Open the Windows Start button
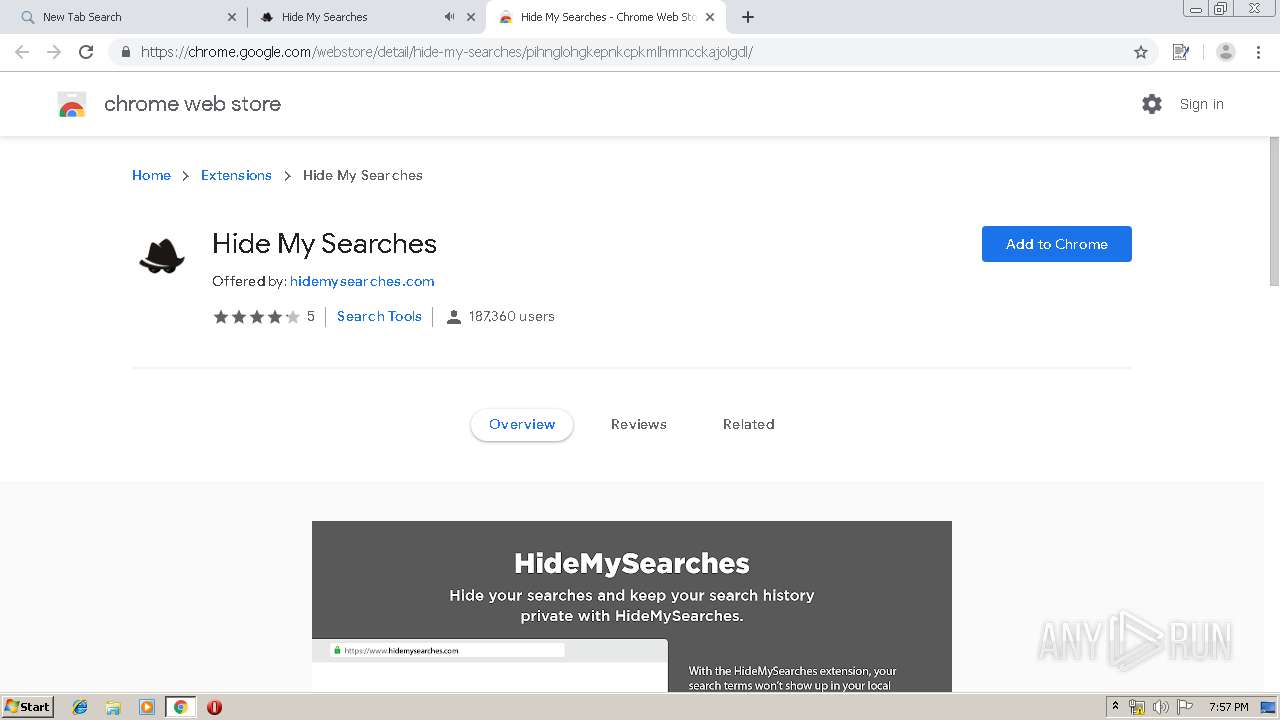This screenshot has height=720, width=1280. click(x=28, y=707)
